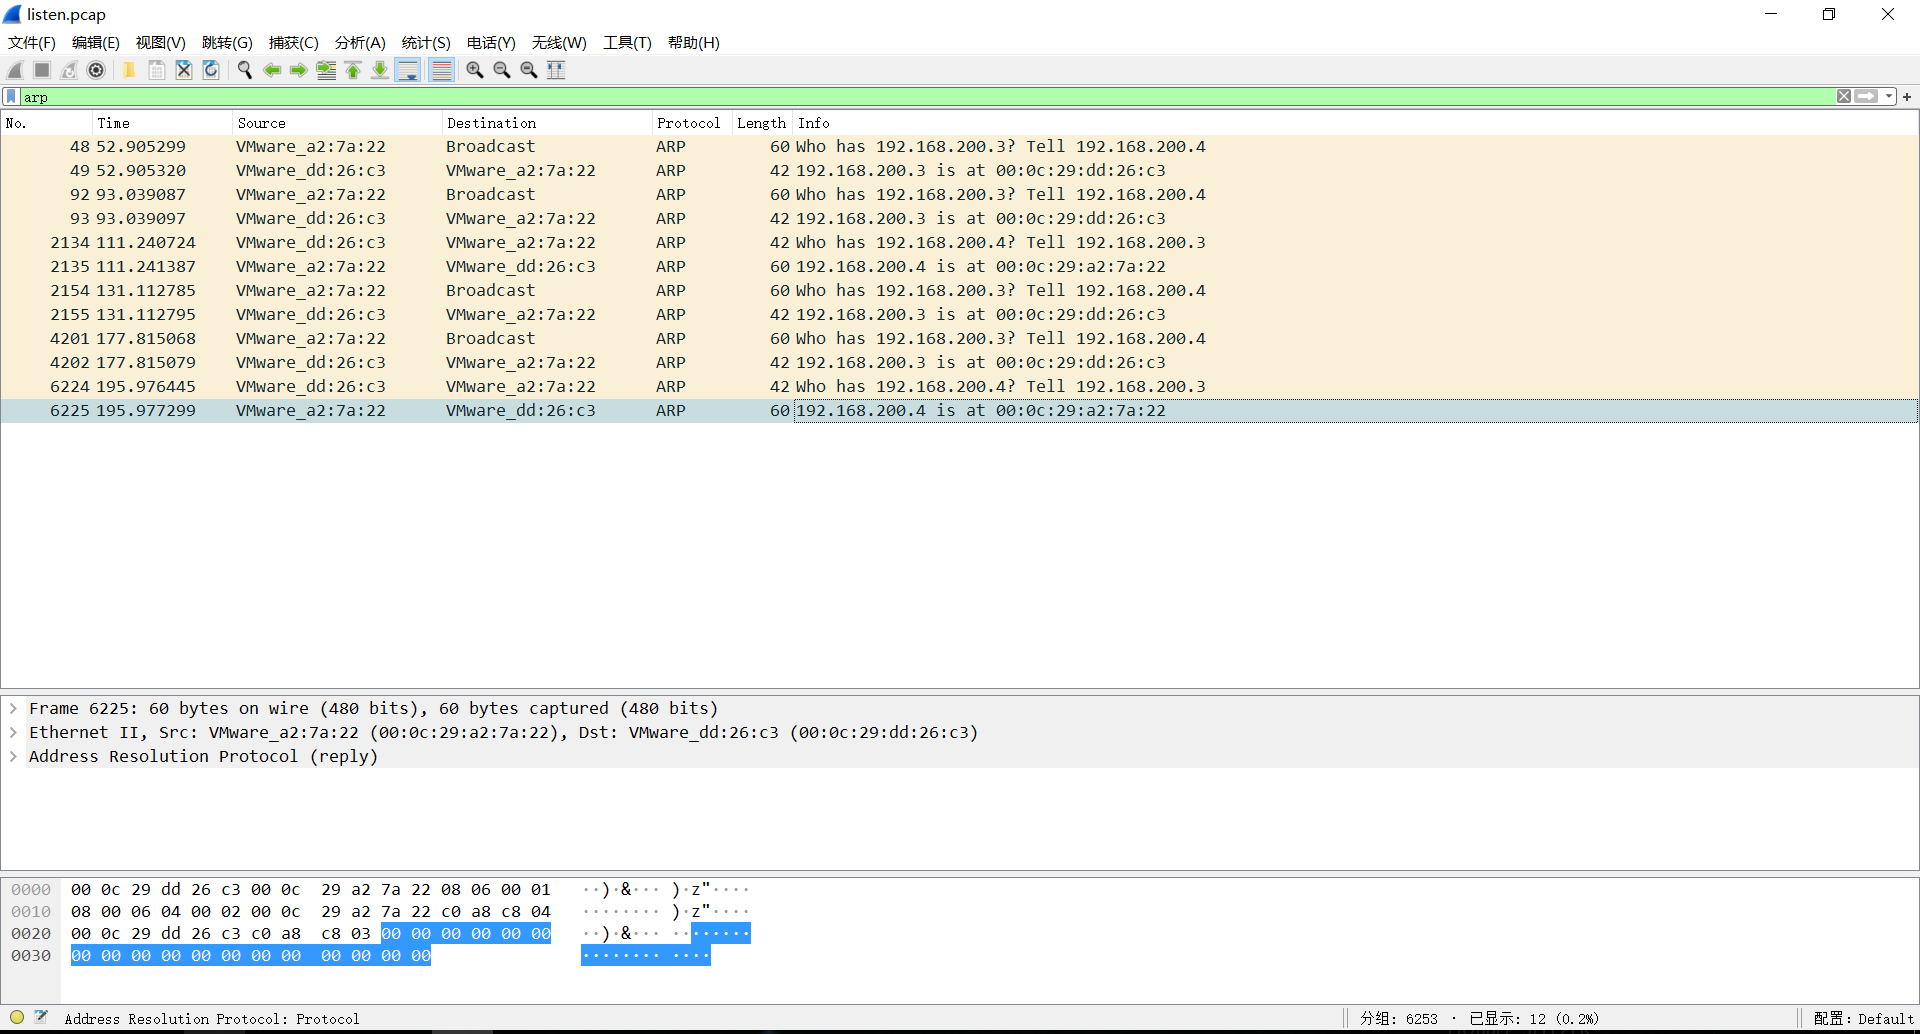The image size is (1920, 1034).
Task: Open the find packet magnifier tool
Action: 244,70
